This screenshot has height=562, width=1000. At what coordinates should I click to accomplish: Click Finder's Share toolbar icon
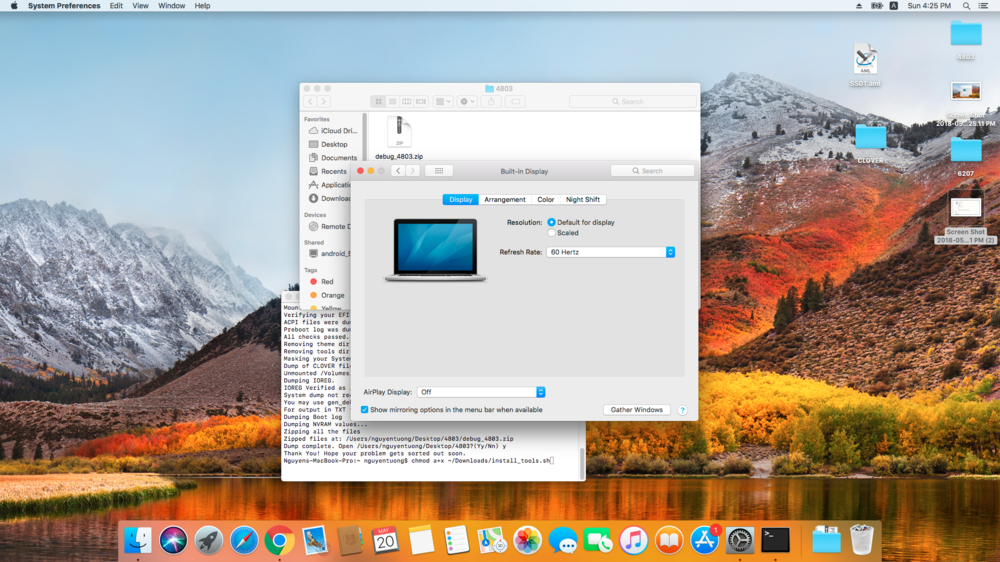tap(491, 102)
